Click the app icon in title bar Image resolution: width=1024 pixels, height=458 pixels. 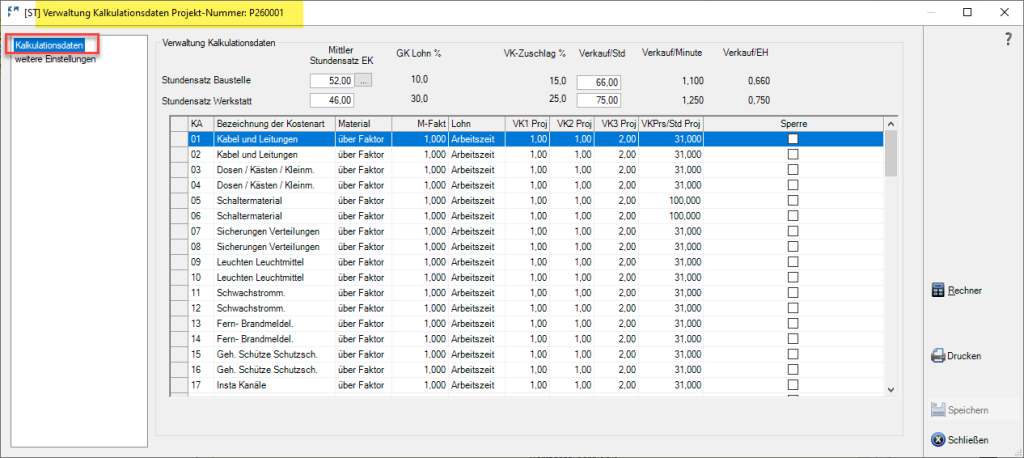click(x=12, y=12)
